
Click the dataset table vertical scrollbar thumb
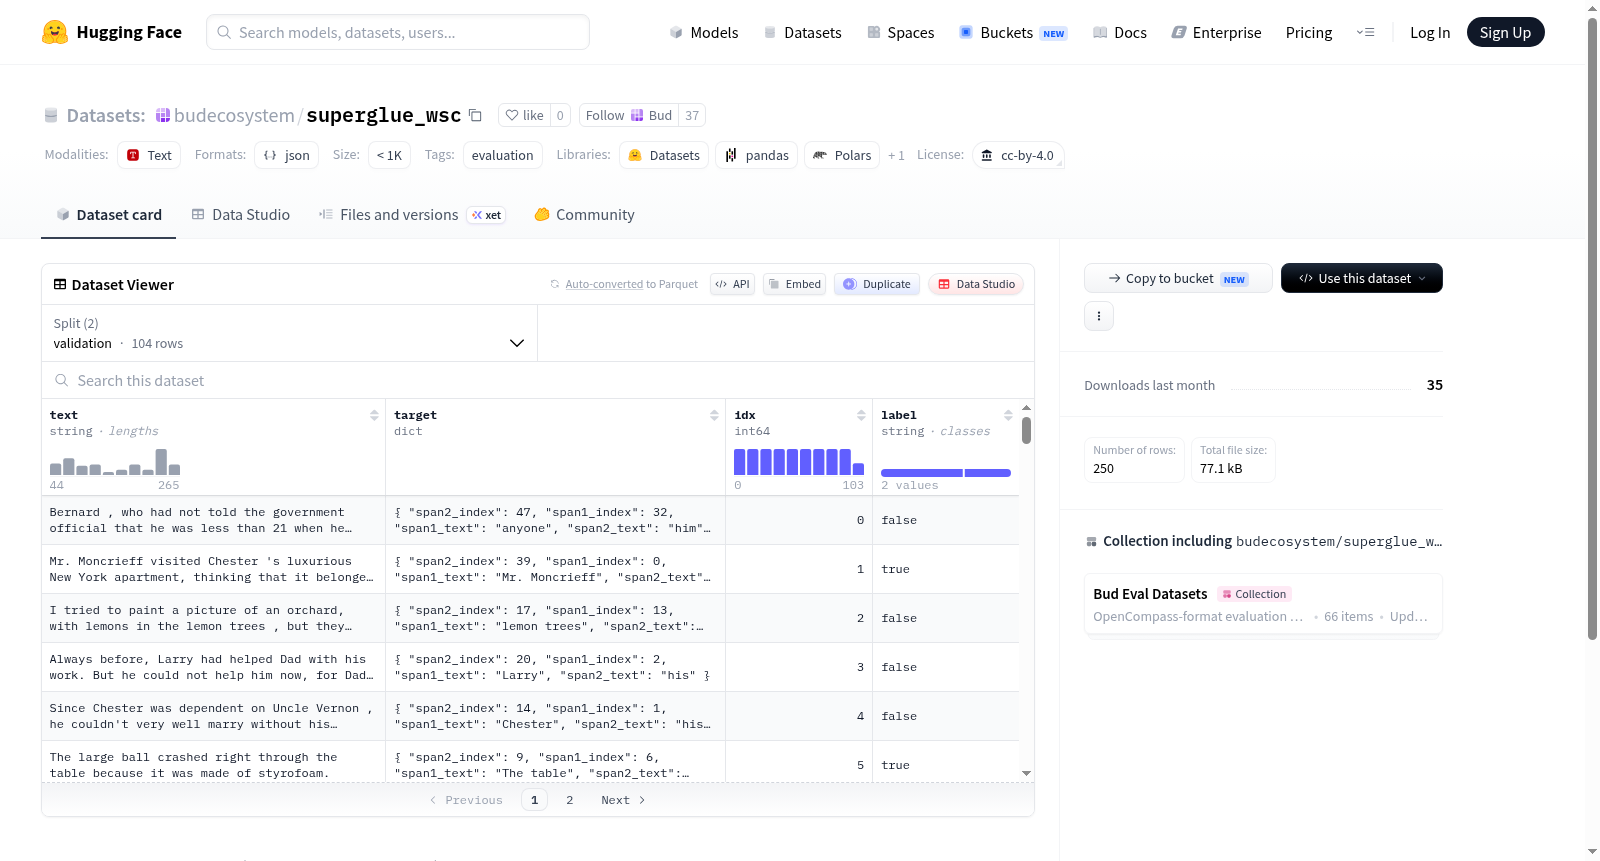pos(1026,431)
